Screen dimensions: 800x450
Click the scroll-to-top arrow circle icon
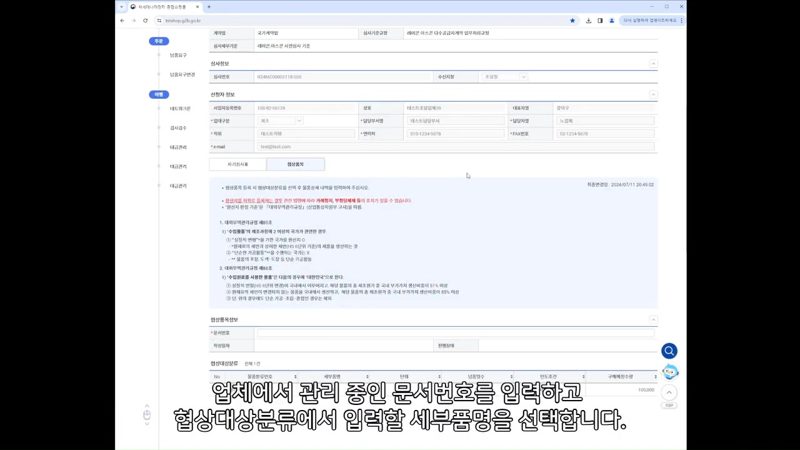tap(669, 392)
